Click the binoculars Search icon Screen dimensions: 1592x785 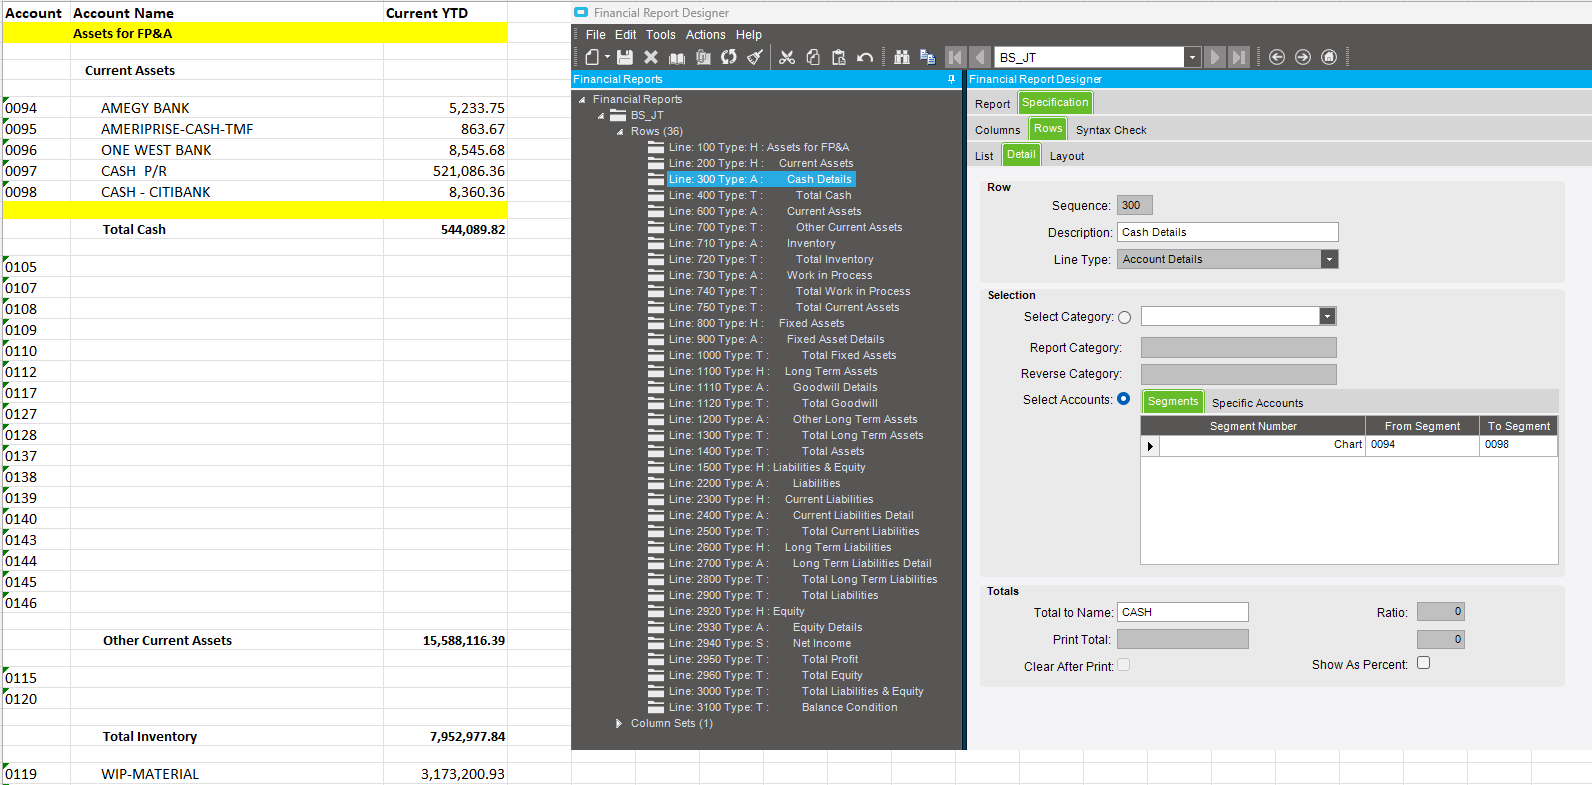[901, 57]
